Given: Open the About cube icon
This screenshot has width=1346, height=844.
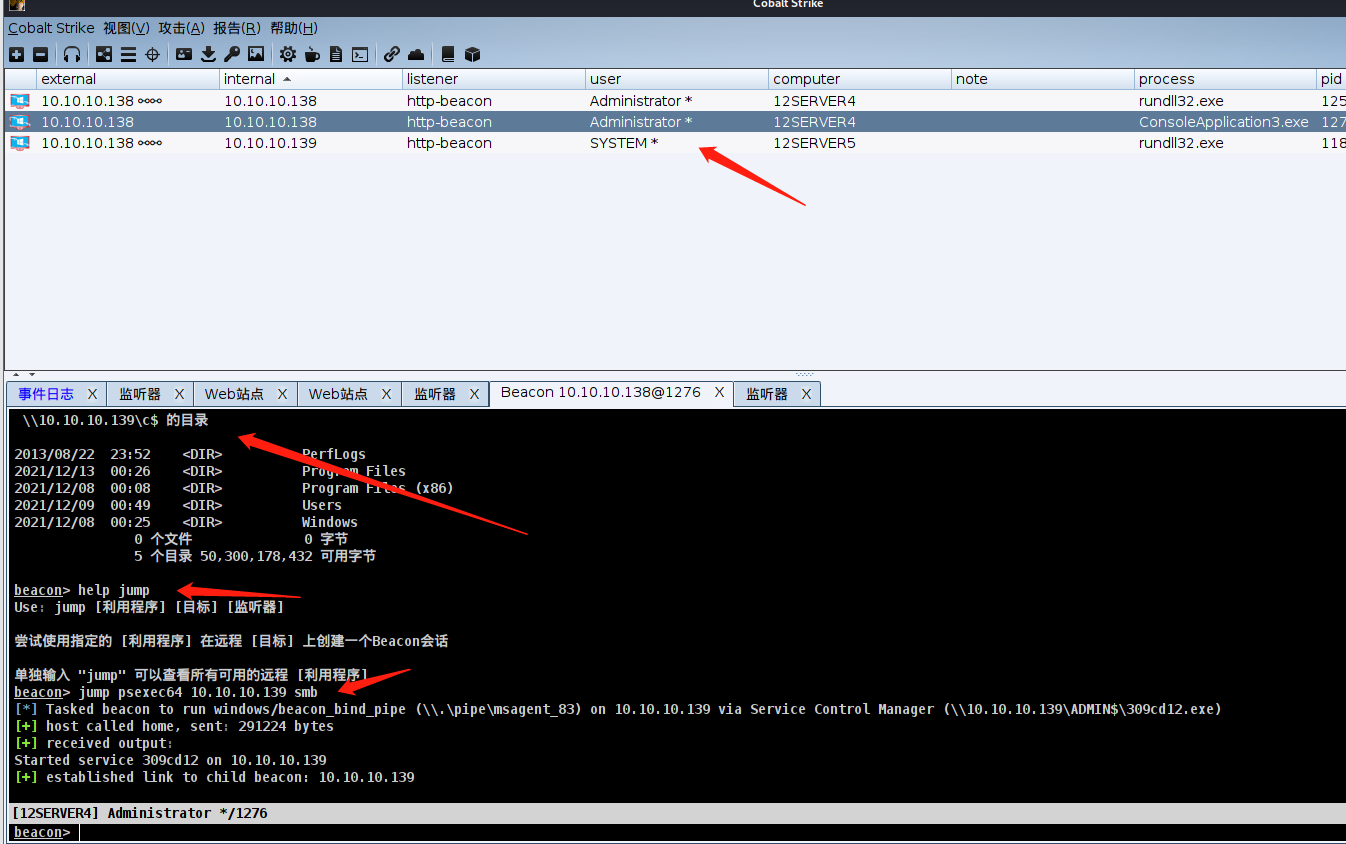Looking at the screenshot, I should [x=473, y=54].
